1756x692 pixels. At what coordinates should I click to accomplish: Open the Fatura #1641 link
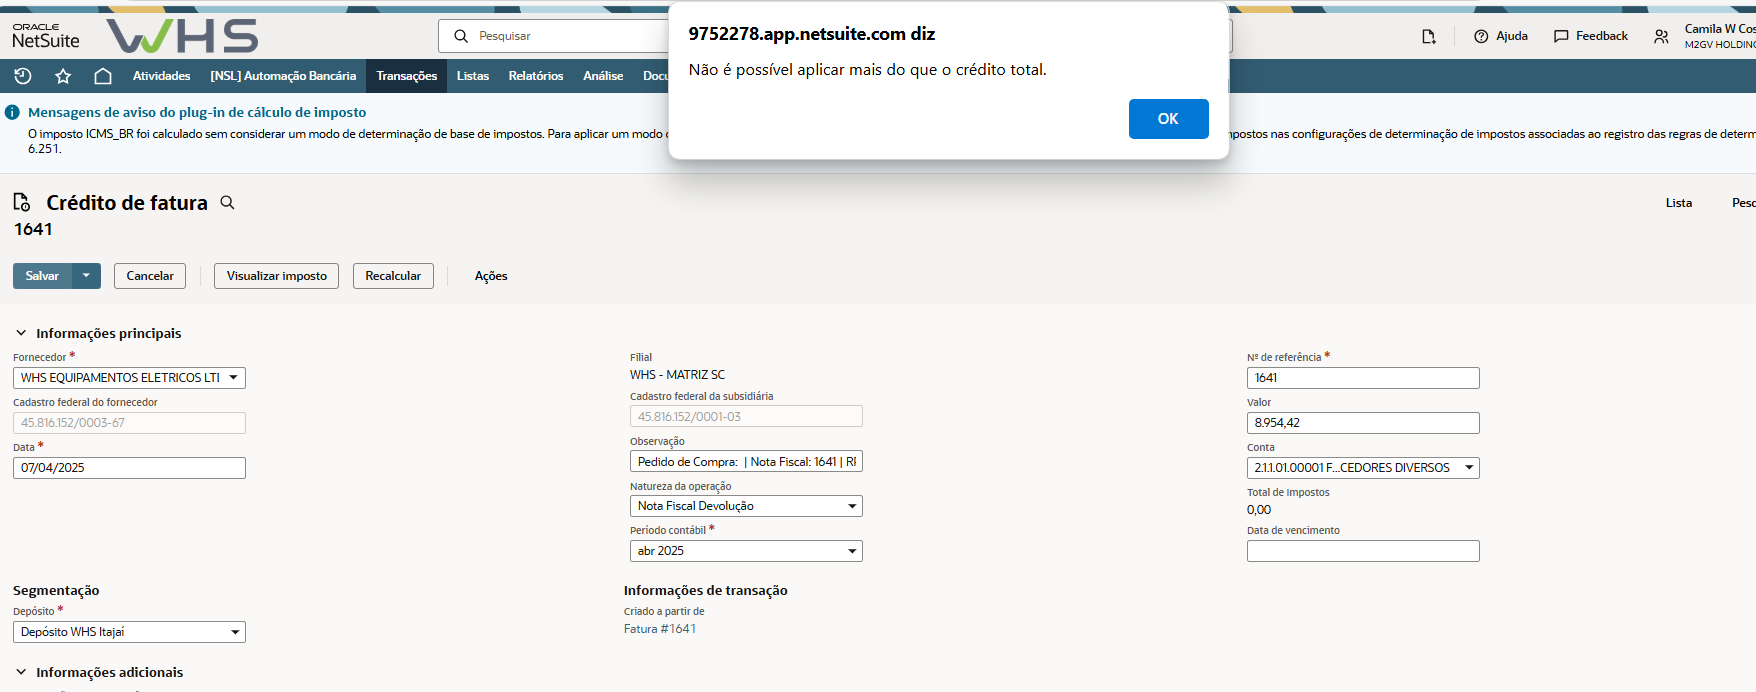[x=660, y=629]
